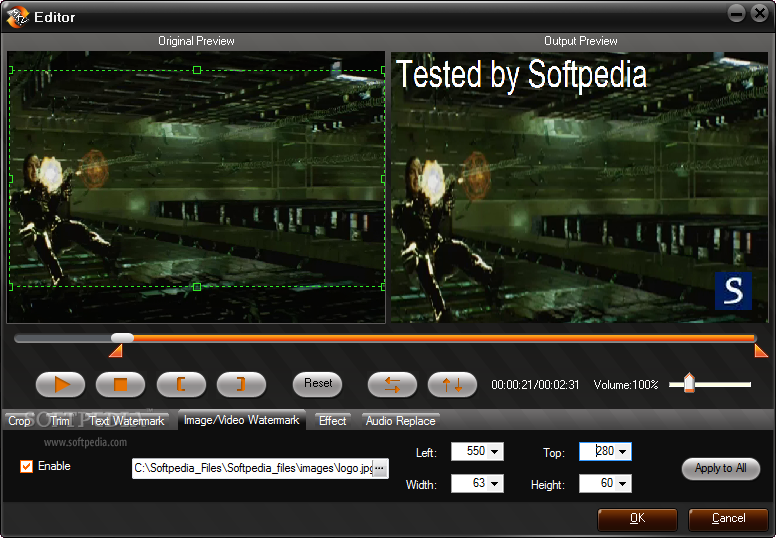Open the Width value dropdown
This screenshot has height=538, width=776.
coord(494,484)
